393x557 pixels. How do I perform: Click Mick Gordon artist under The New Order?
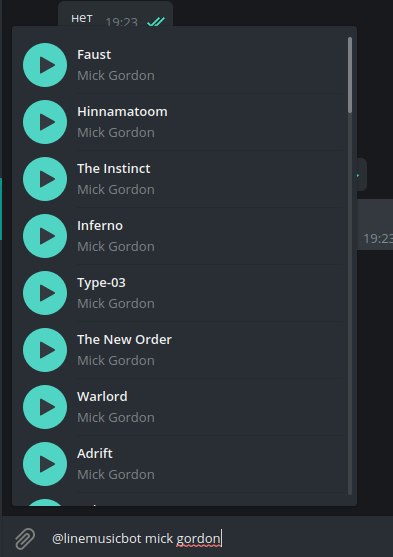(x=116, y=361)
